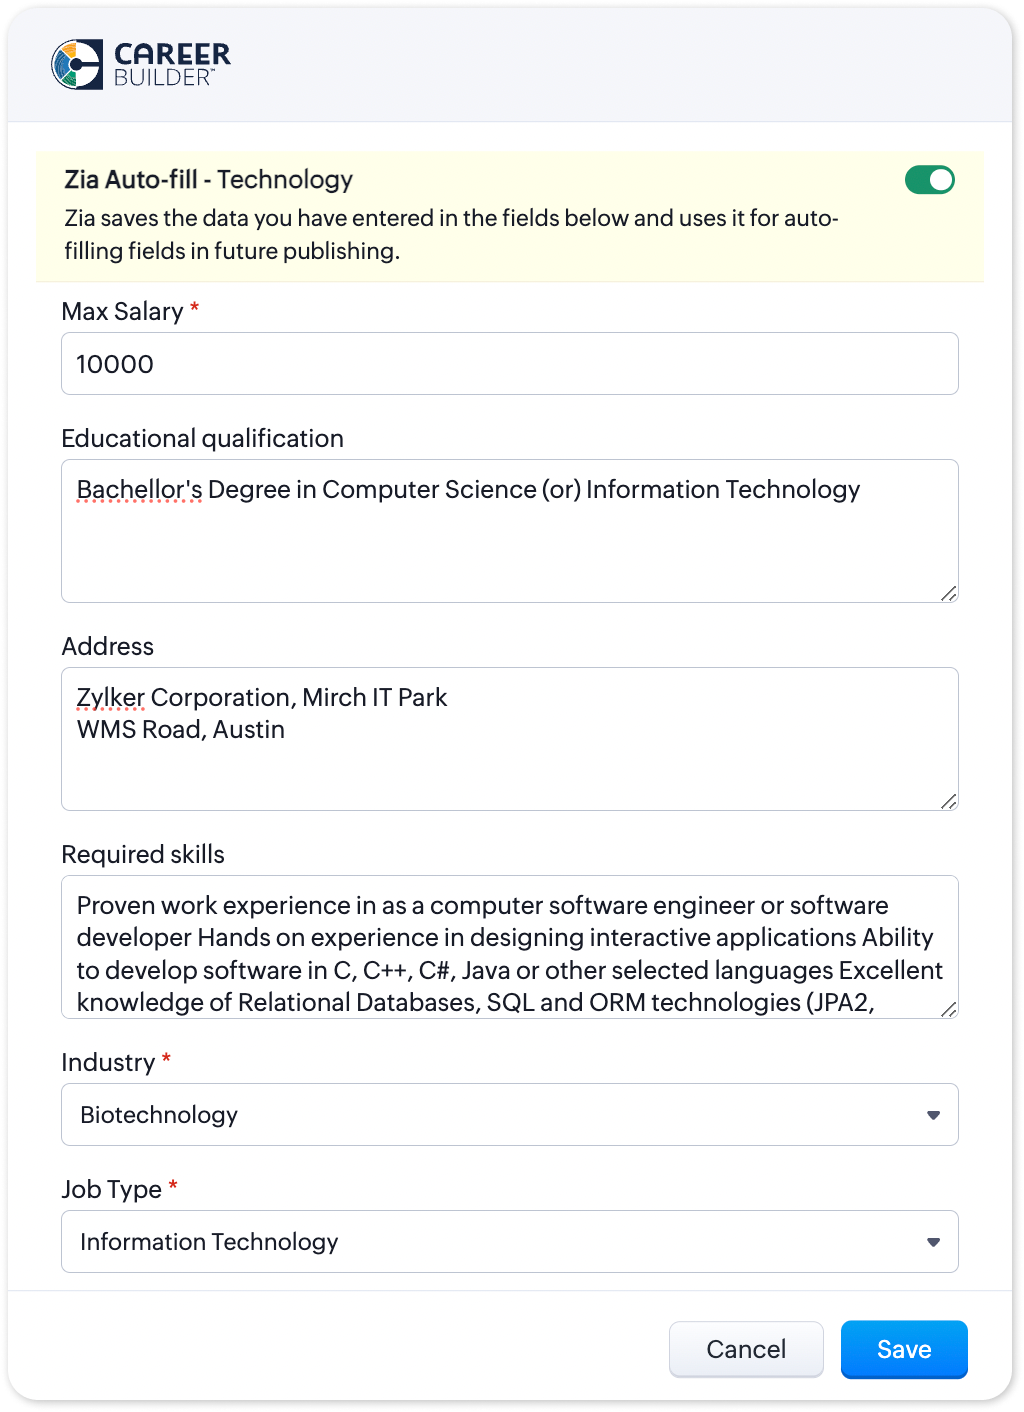Select the Biotechnology value in Industry

(x=159, y=1115)
